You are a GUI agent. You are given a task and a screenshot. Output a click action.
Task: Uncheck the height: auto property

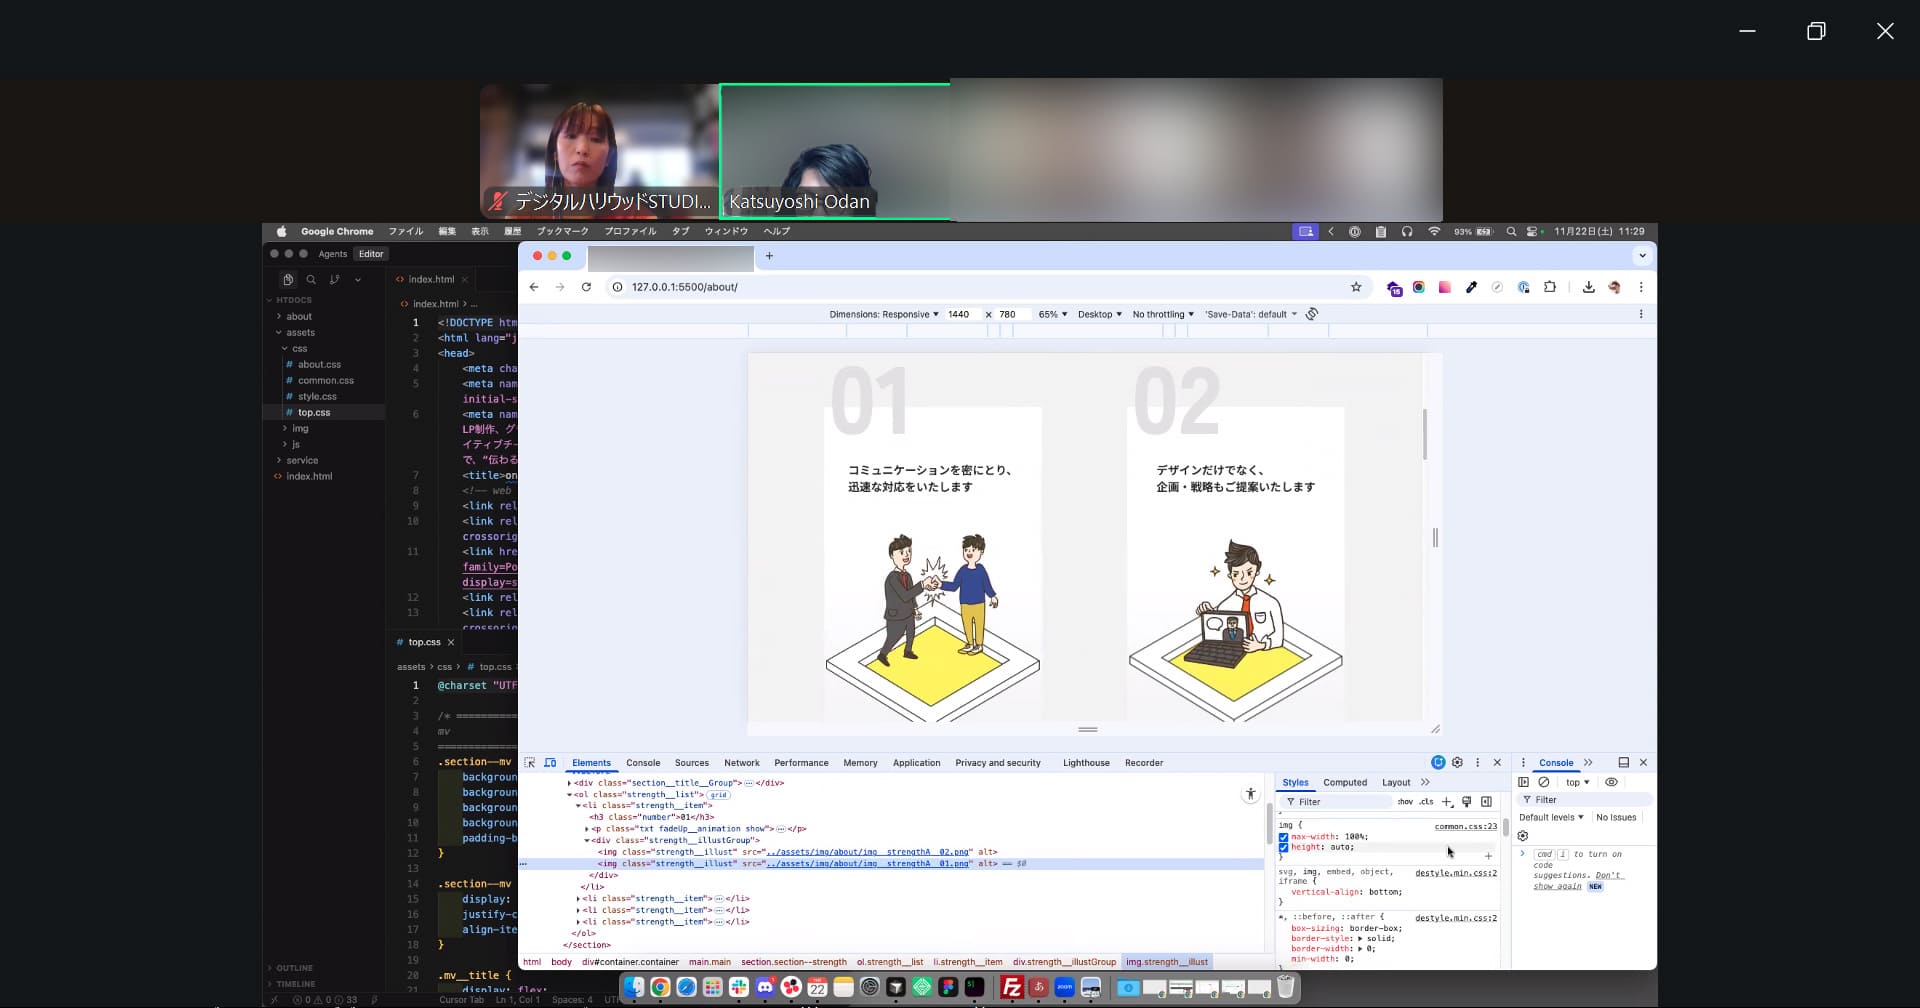tap(1284, 848)
